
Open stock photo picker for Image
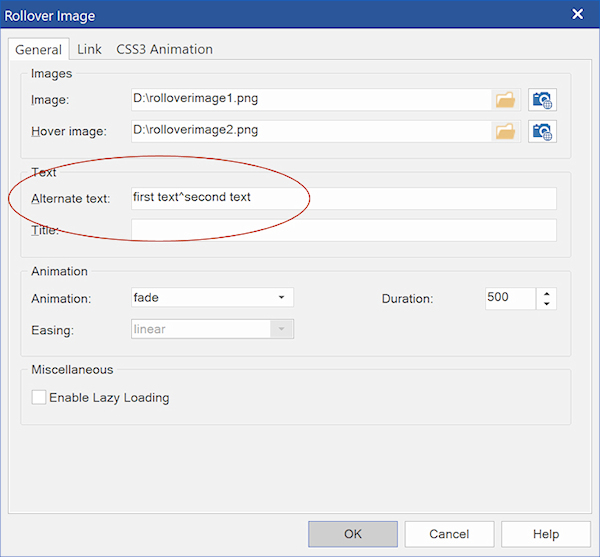[x=542, y=99]
